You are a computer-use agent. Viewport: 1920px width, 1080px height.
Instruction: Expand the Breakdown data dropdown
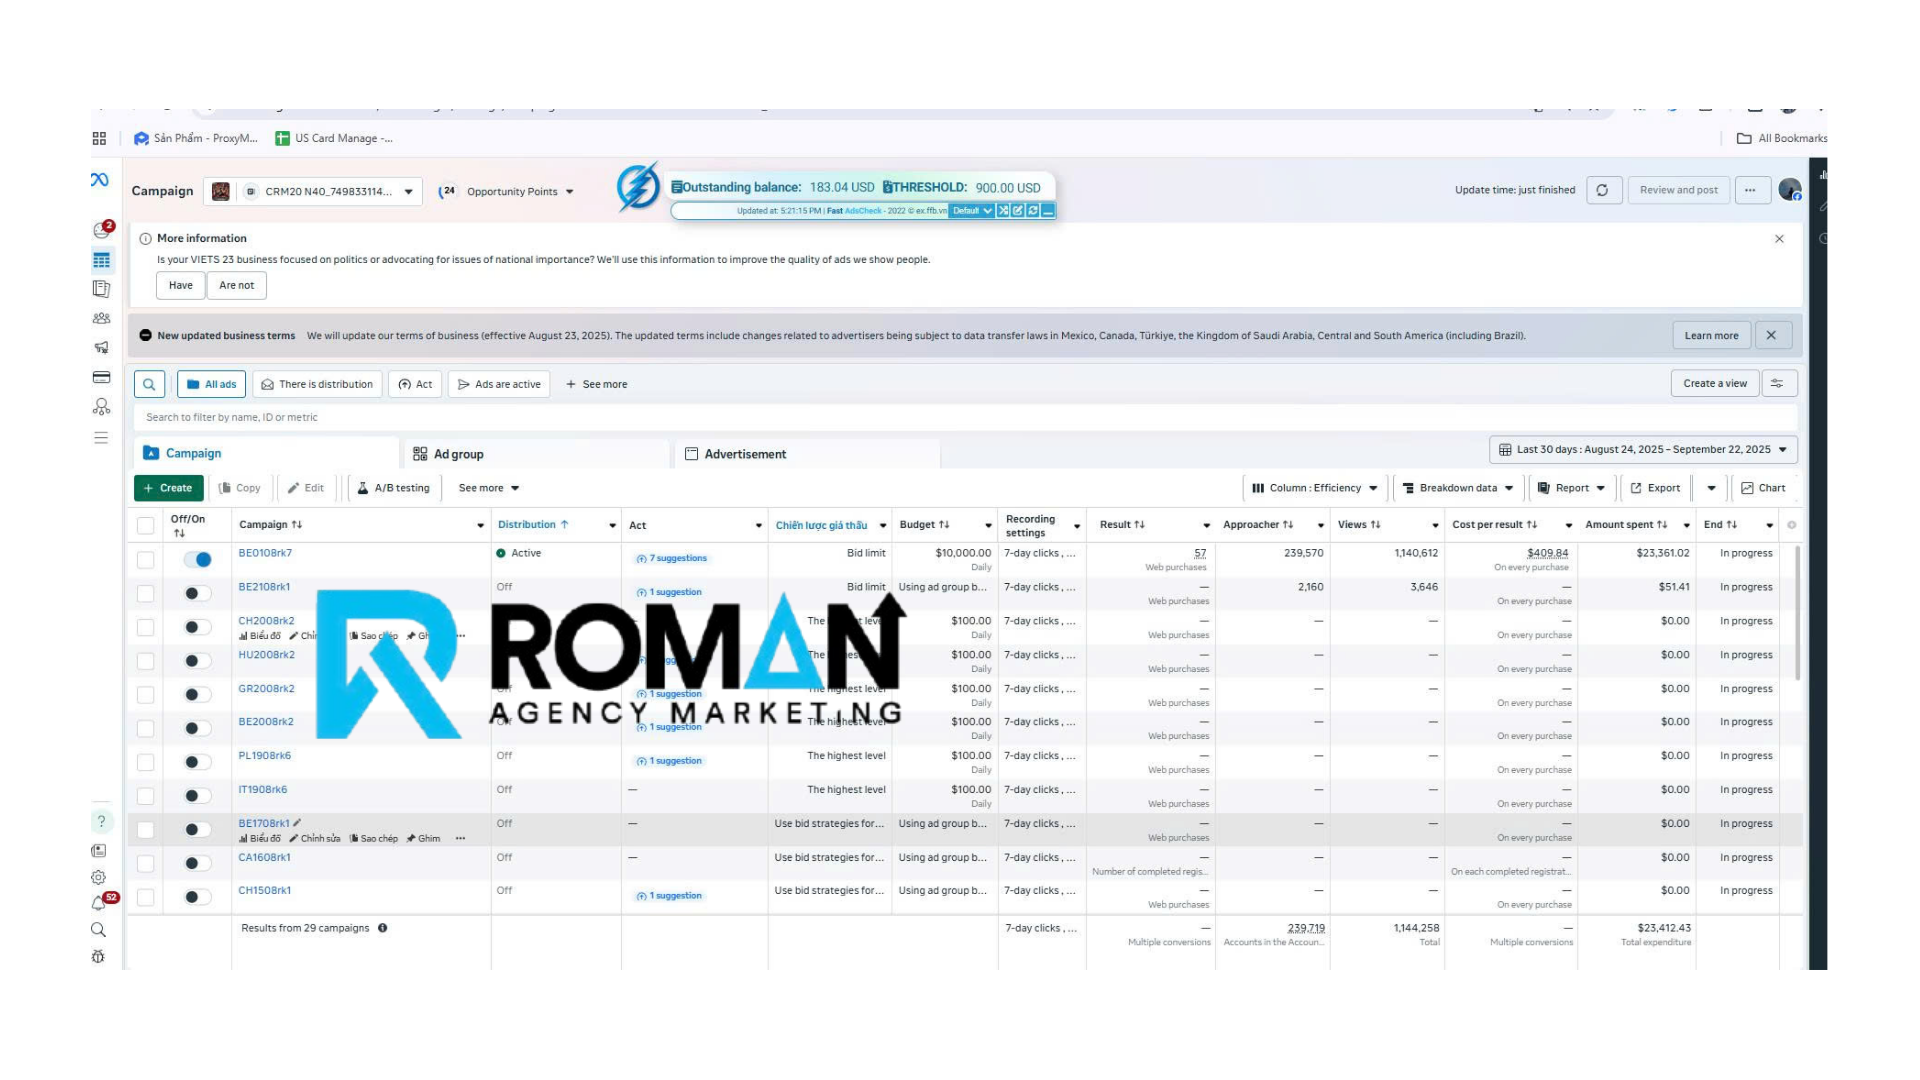pyautogui.click(x=1458, y=488)
